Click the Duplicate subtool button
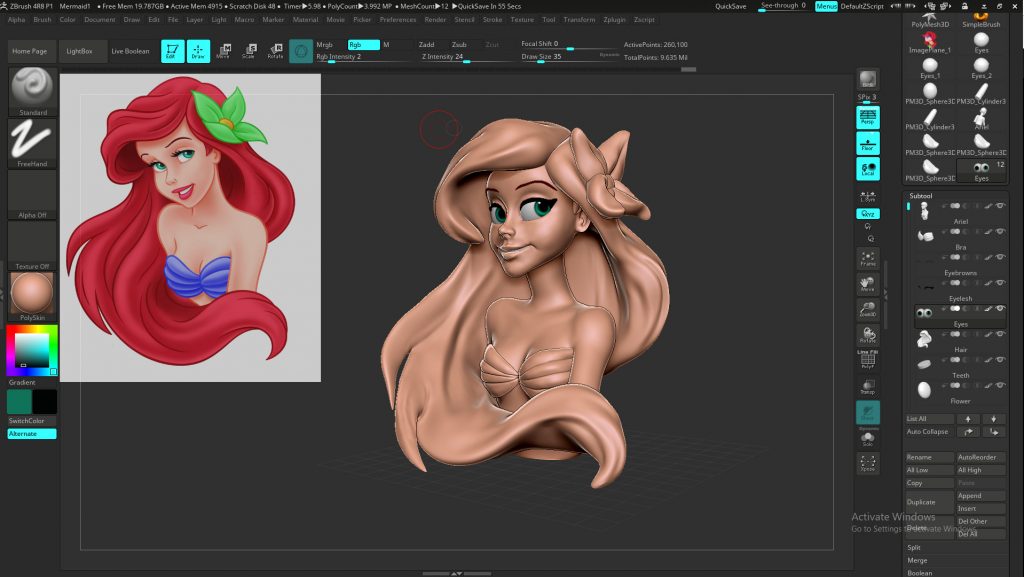The width and height of the screenshot is (1024, 577). coord(929,502)
